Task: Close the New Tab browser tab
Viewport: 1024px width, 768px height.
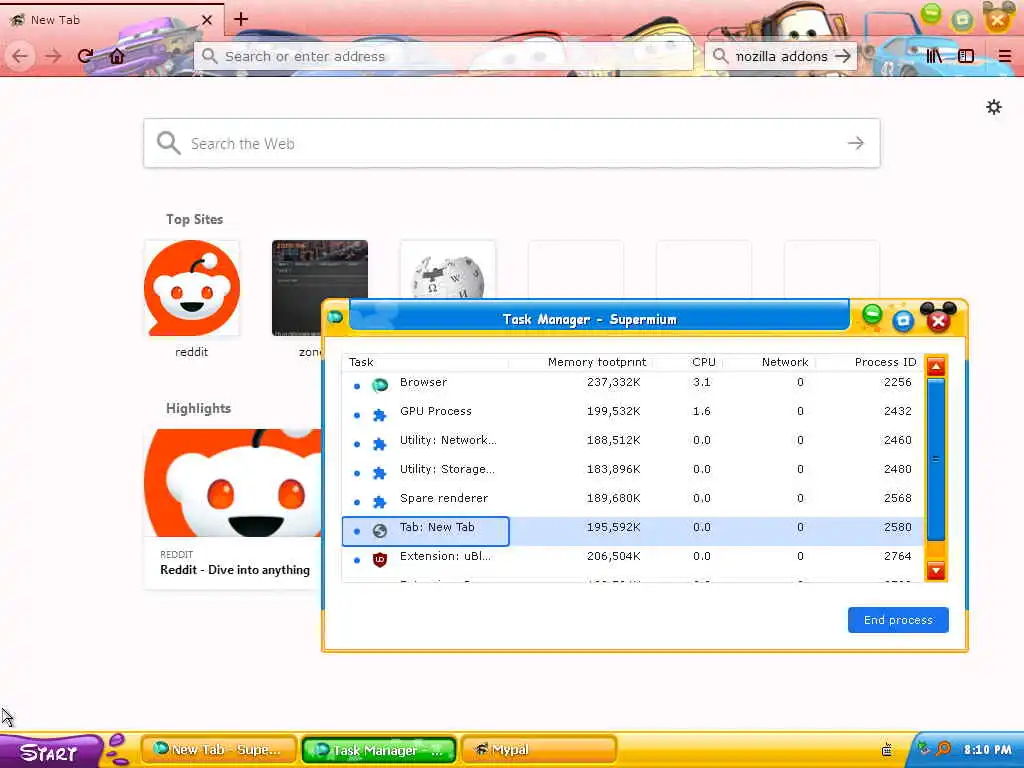Action: pyautogui.click(x=207, y=20)
